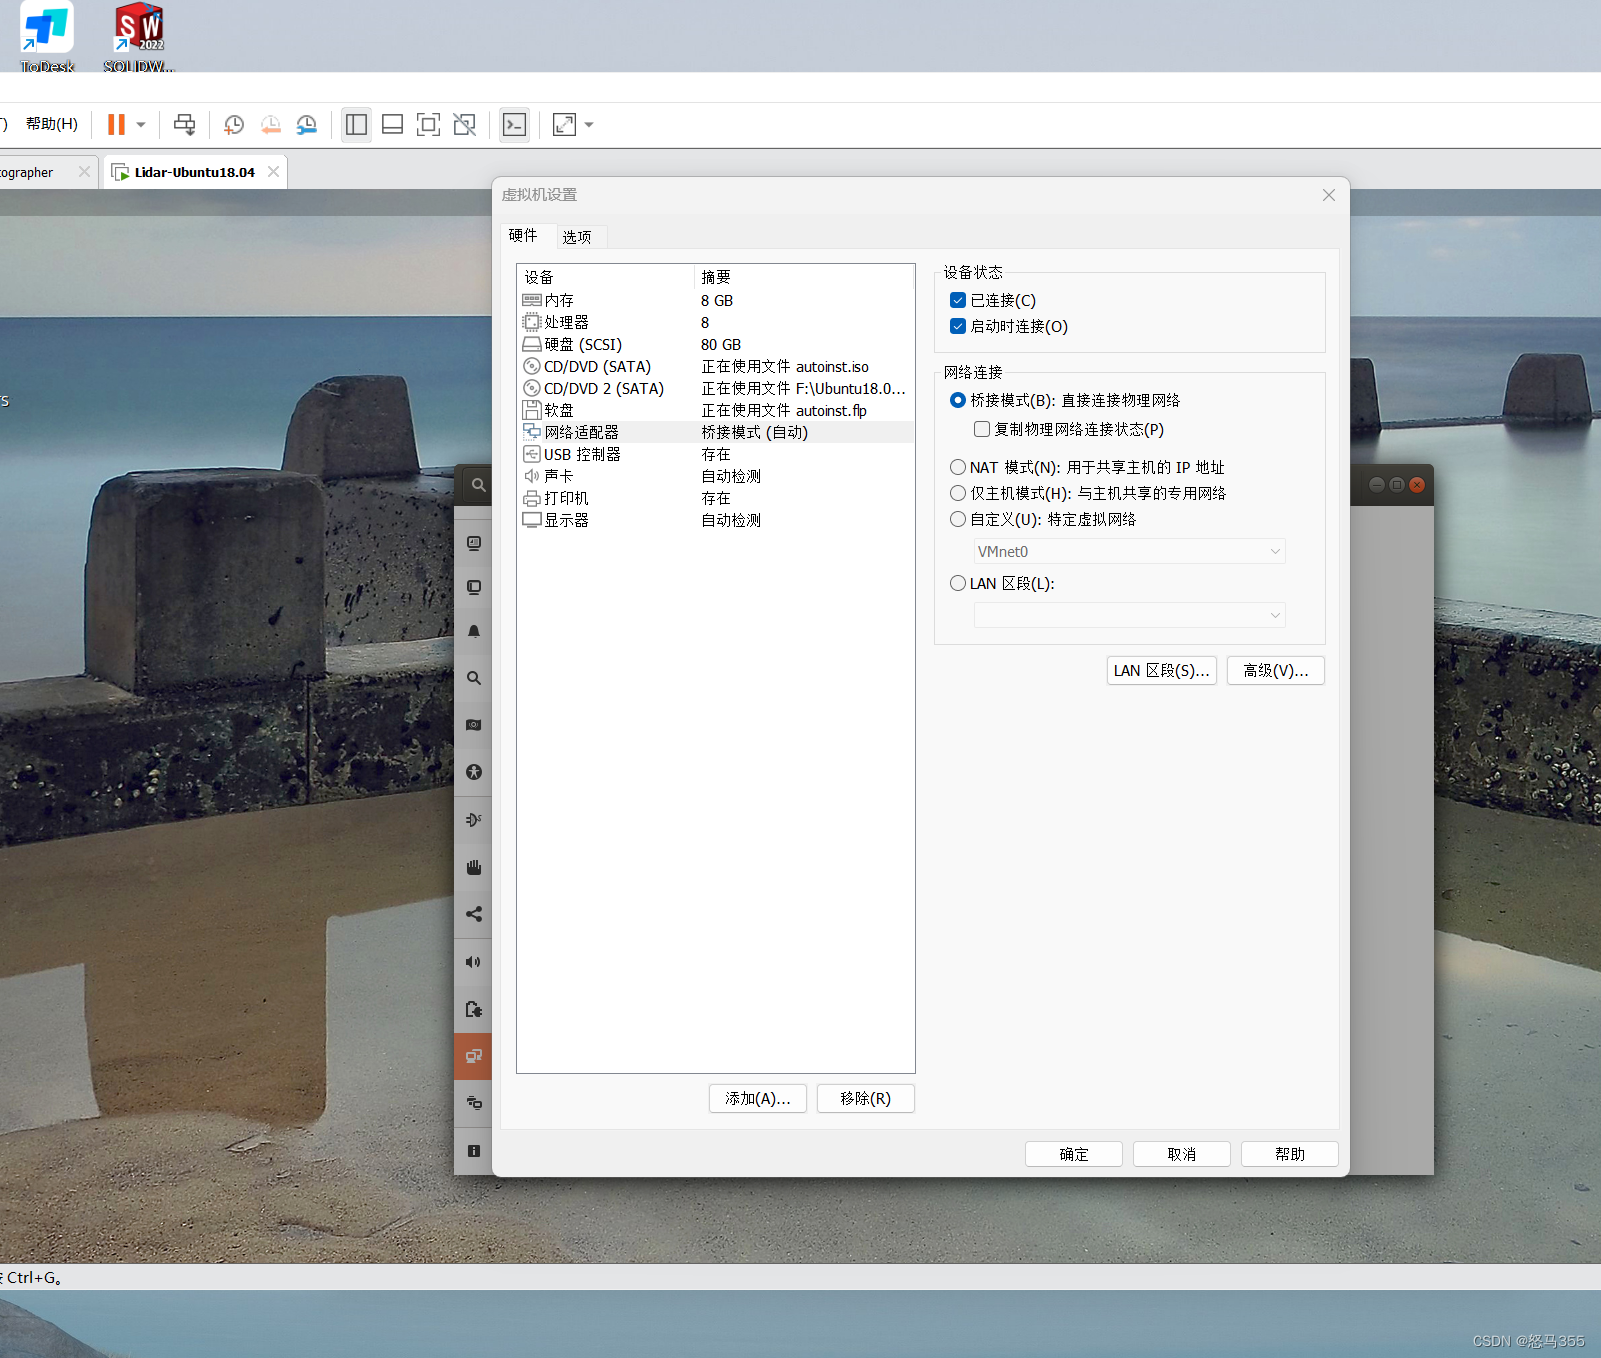Open 高级(V) network settings
The image size is (1601, 1358).
coord(1275,670)
